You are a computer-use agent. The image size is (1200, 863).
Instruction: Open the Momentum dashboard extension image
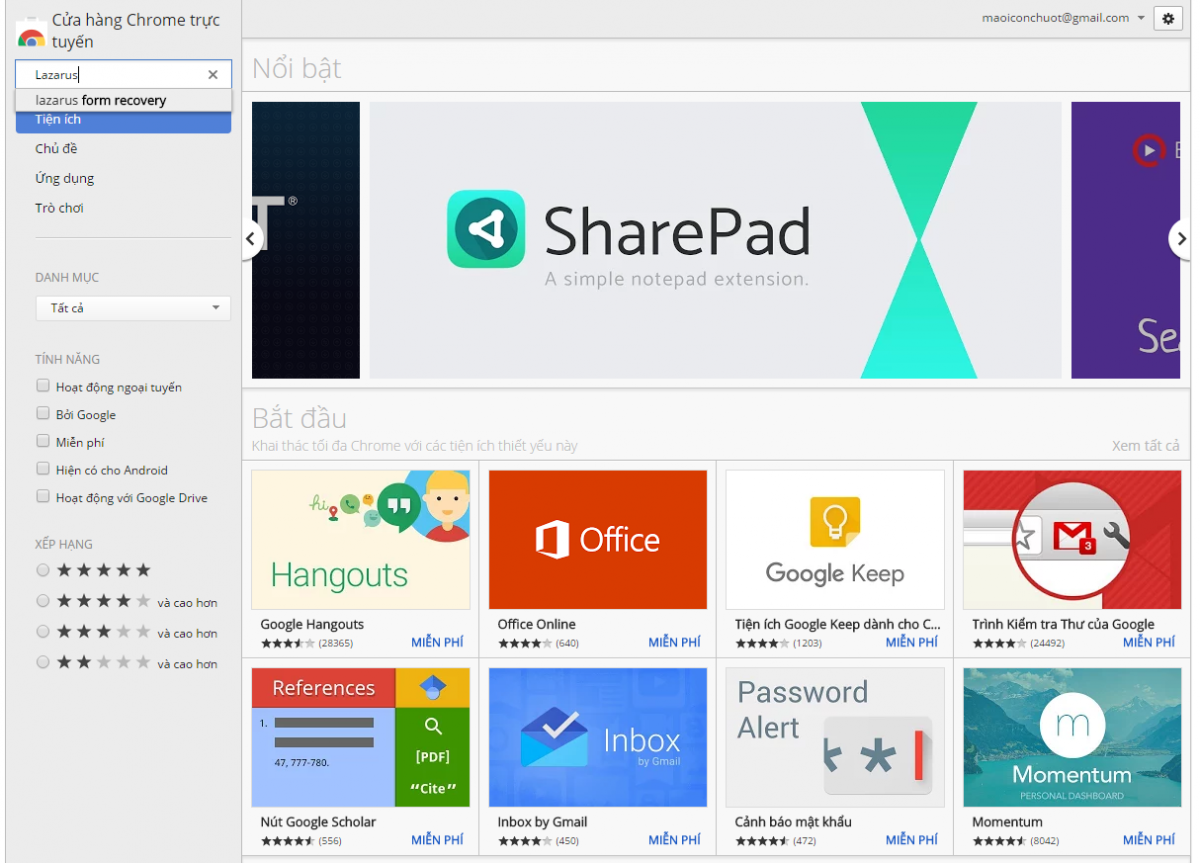pos(1071,737)
